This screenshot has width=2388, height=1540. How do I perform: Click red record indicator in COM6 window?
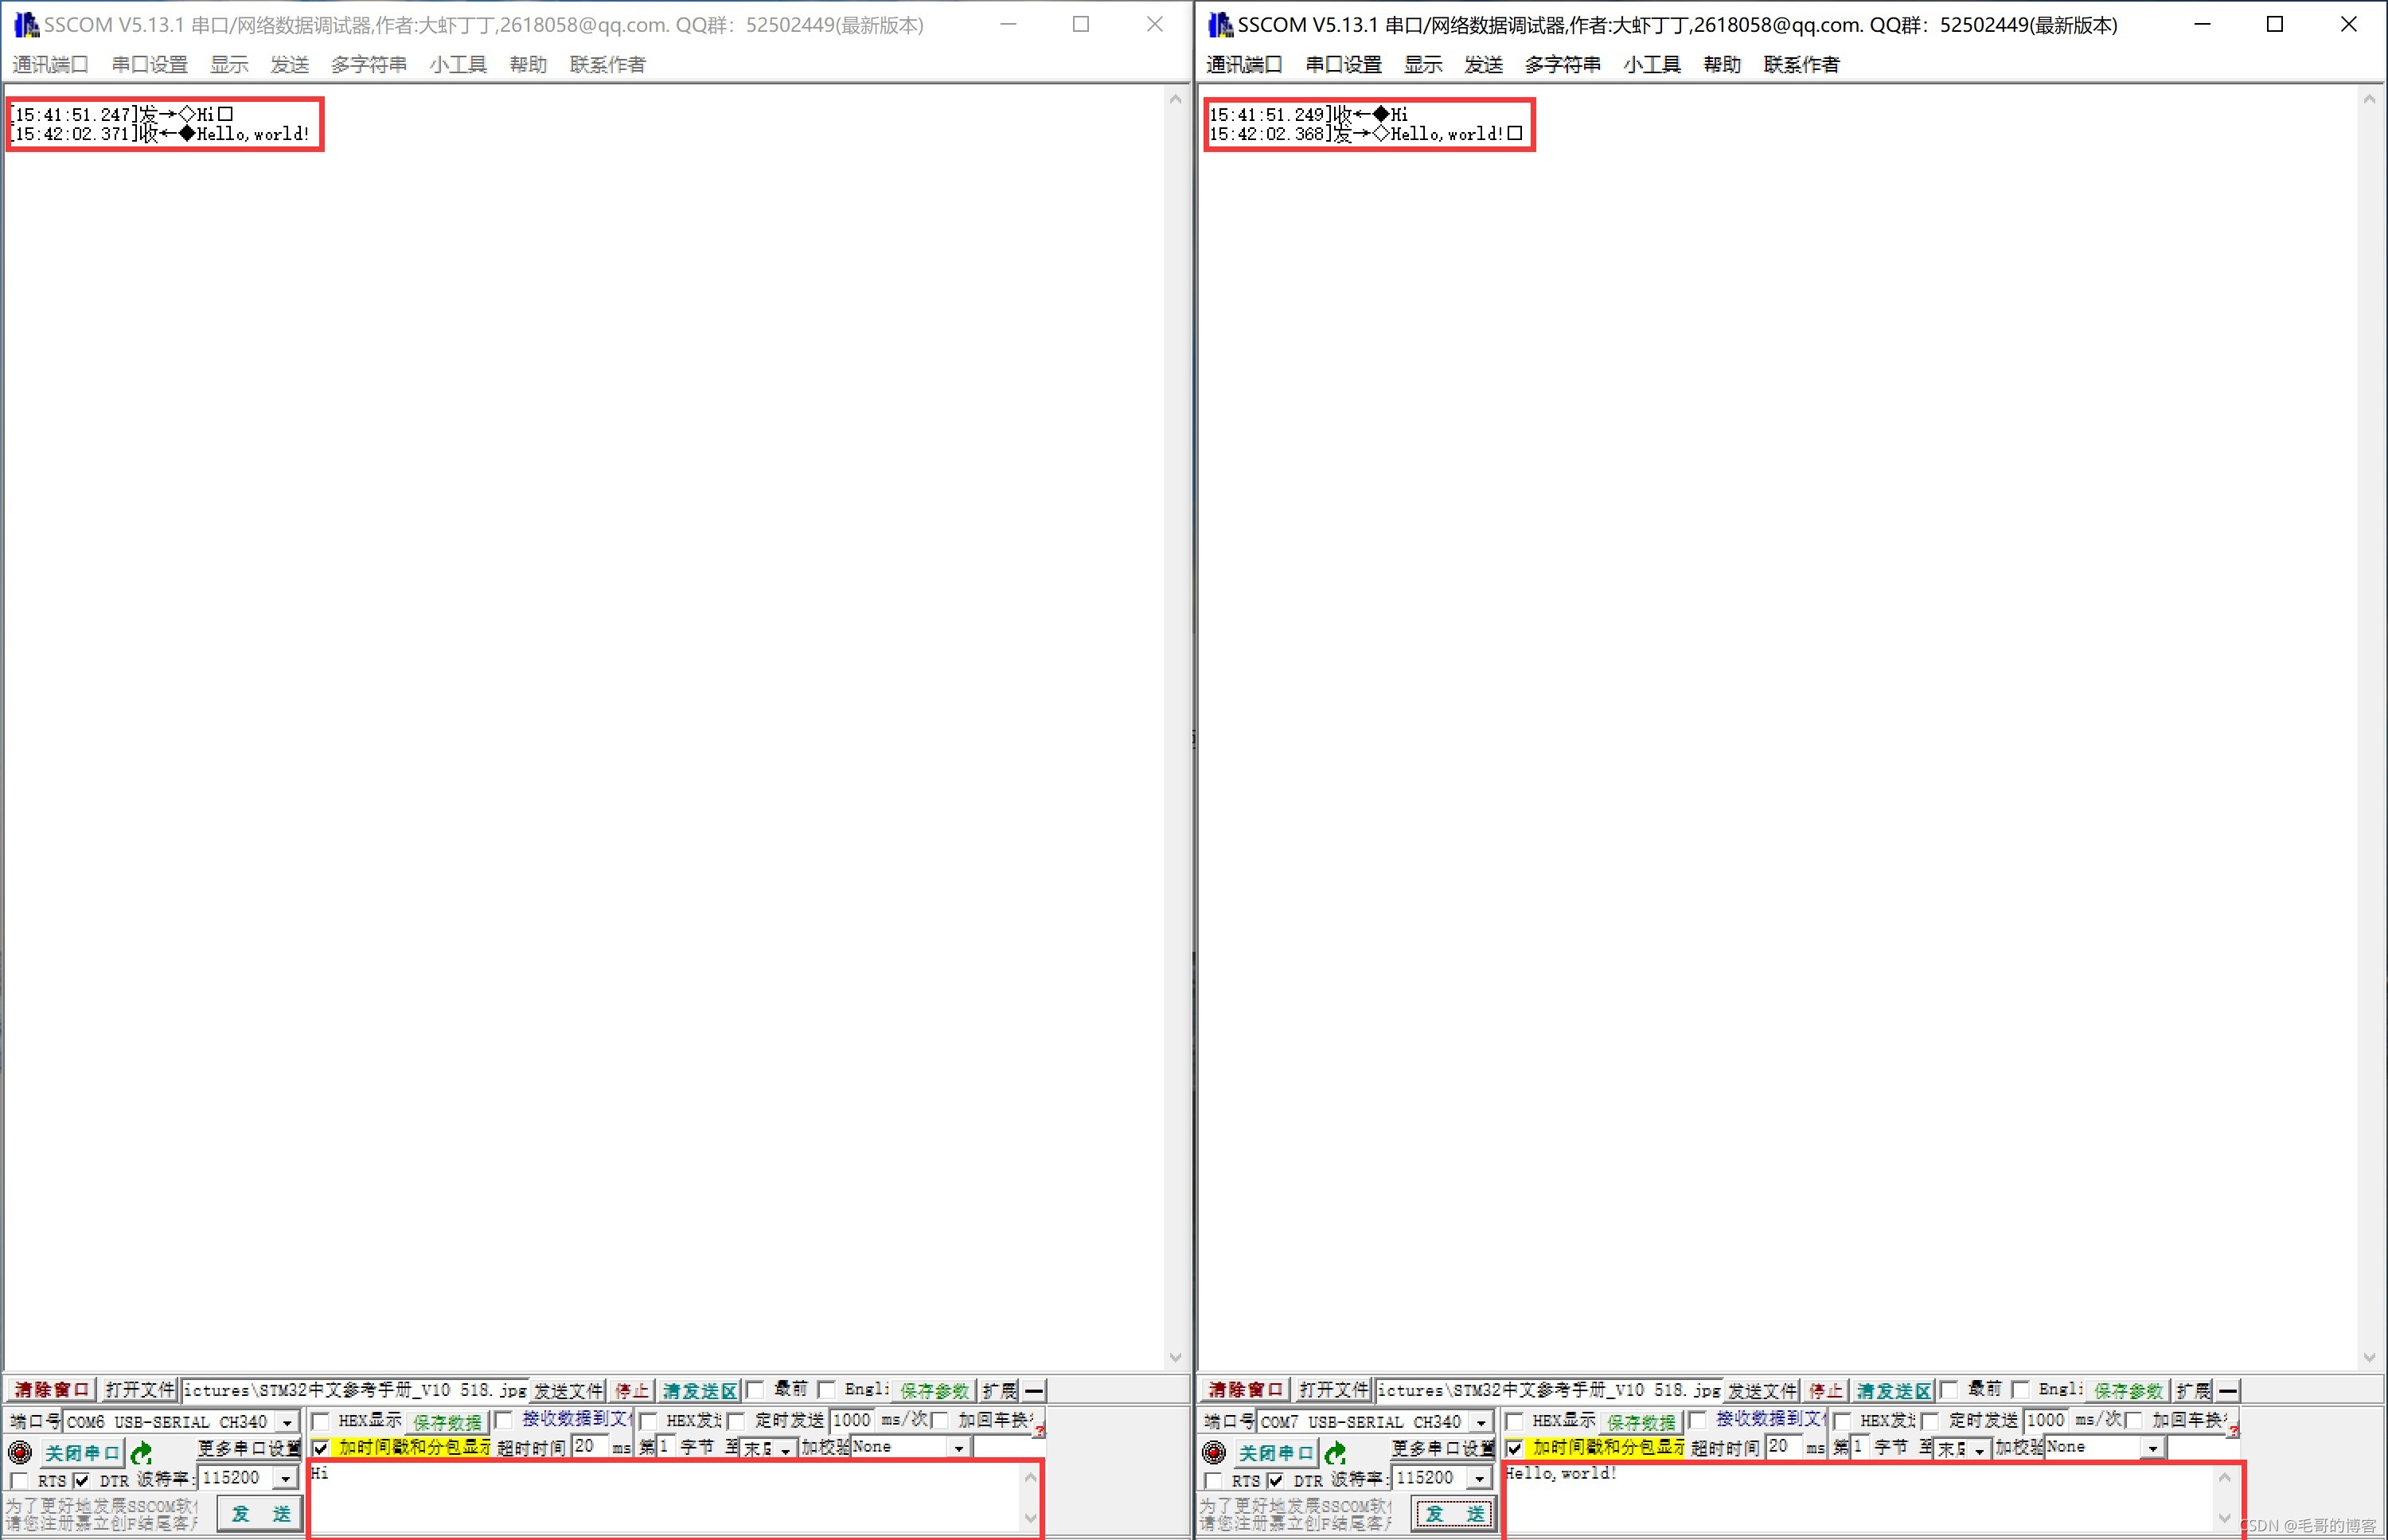coord(19,1452)
